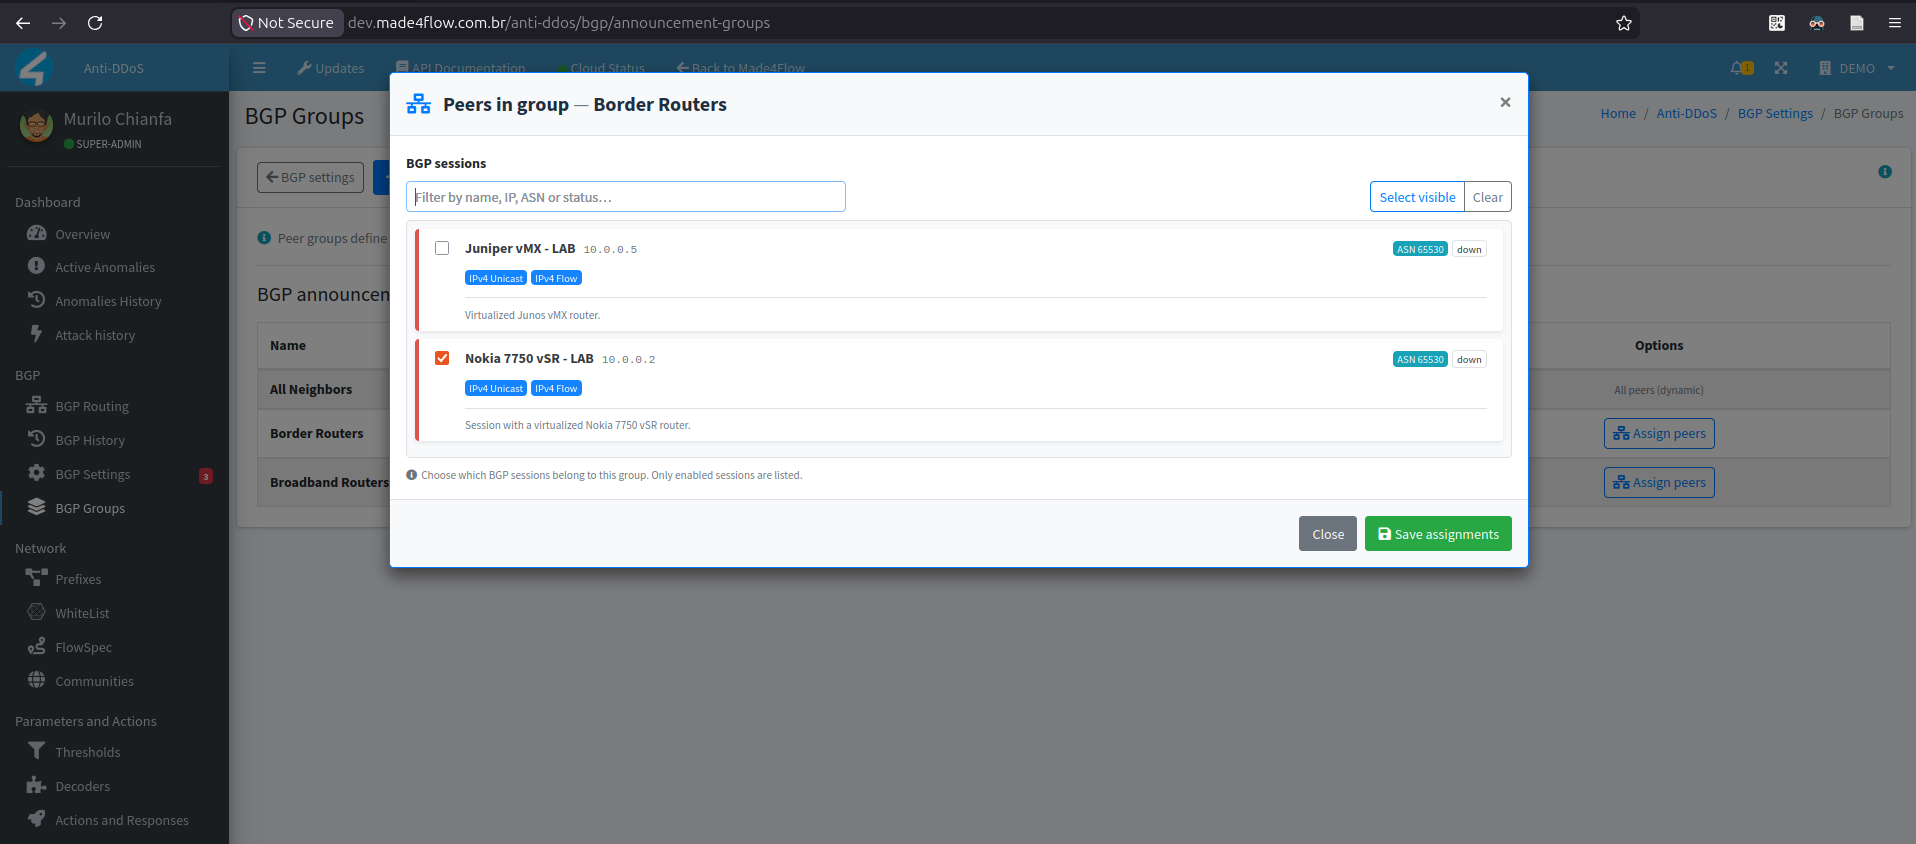Go back in the browser
Screen dimensions: 1916x844
[23, 23]
